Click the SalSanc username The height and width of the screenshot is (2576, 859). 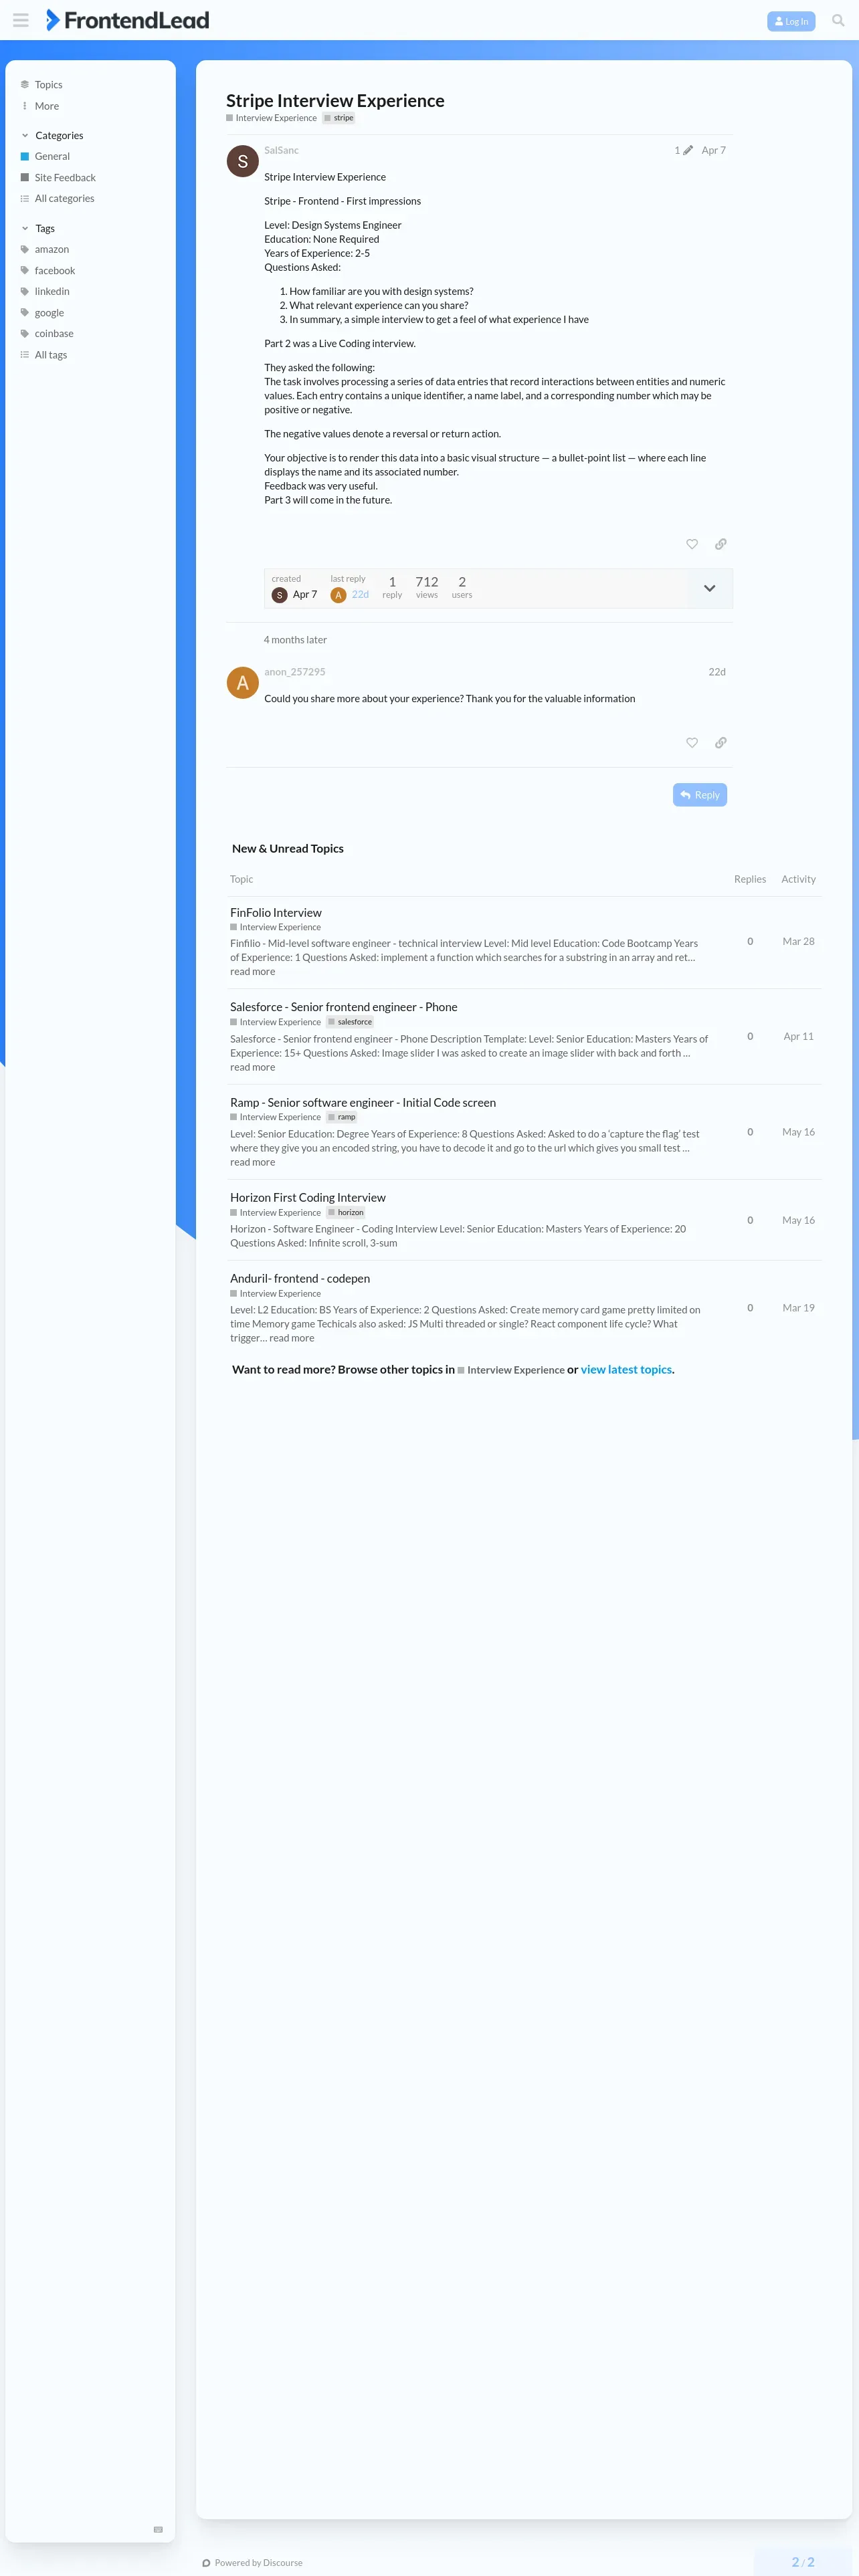point(281,150)
